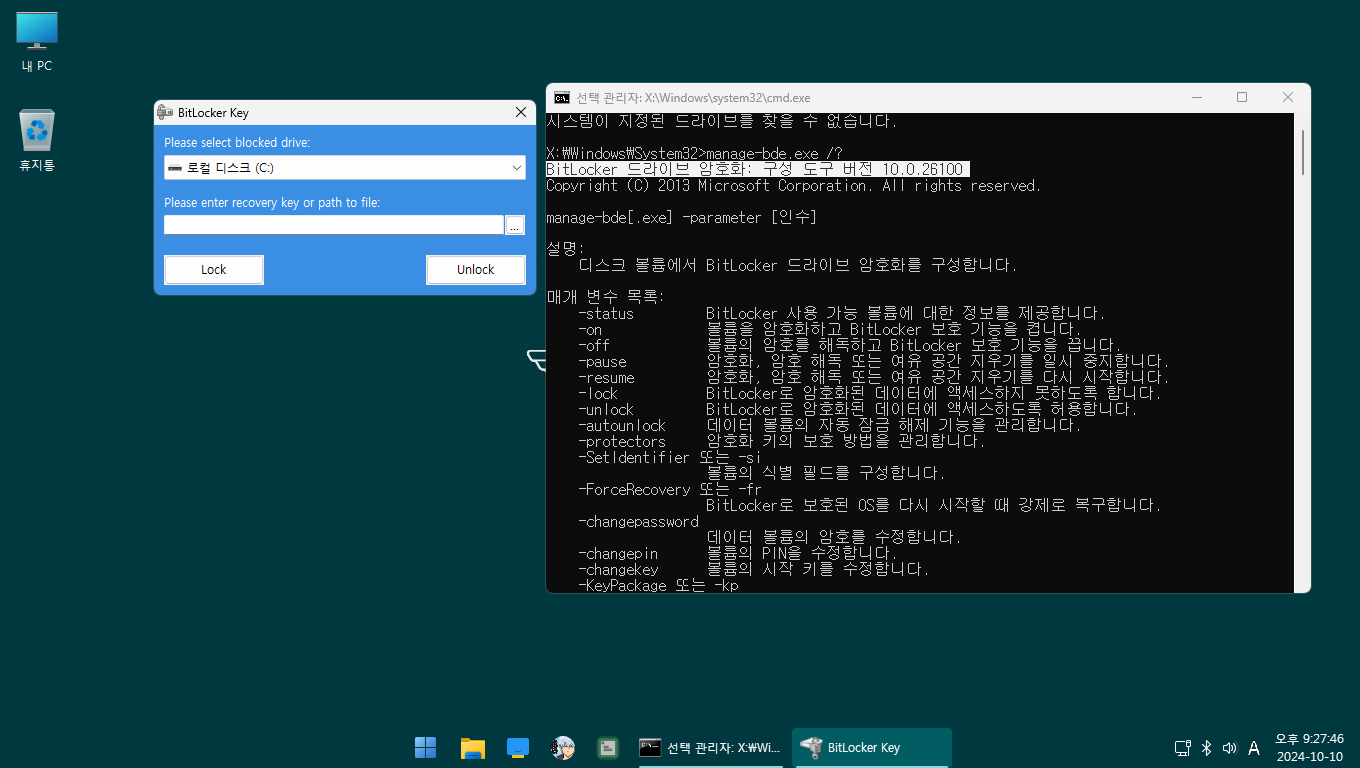Viewport: 1360px width, 768px height.
Task: Open the anime character avatar taskbar icon
Action: (x=563, y=747)
